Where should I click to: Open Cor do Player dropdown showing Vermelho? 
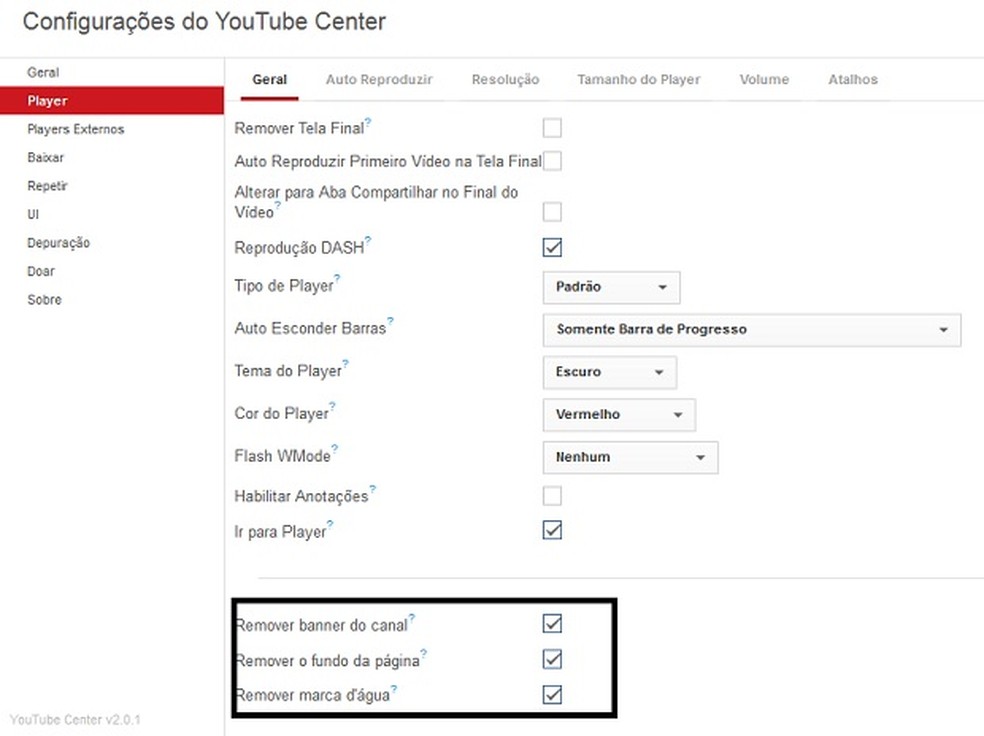tap(619, 415)
